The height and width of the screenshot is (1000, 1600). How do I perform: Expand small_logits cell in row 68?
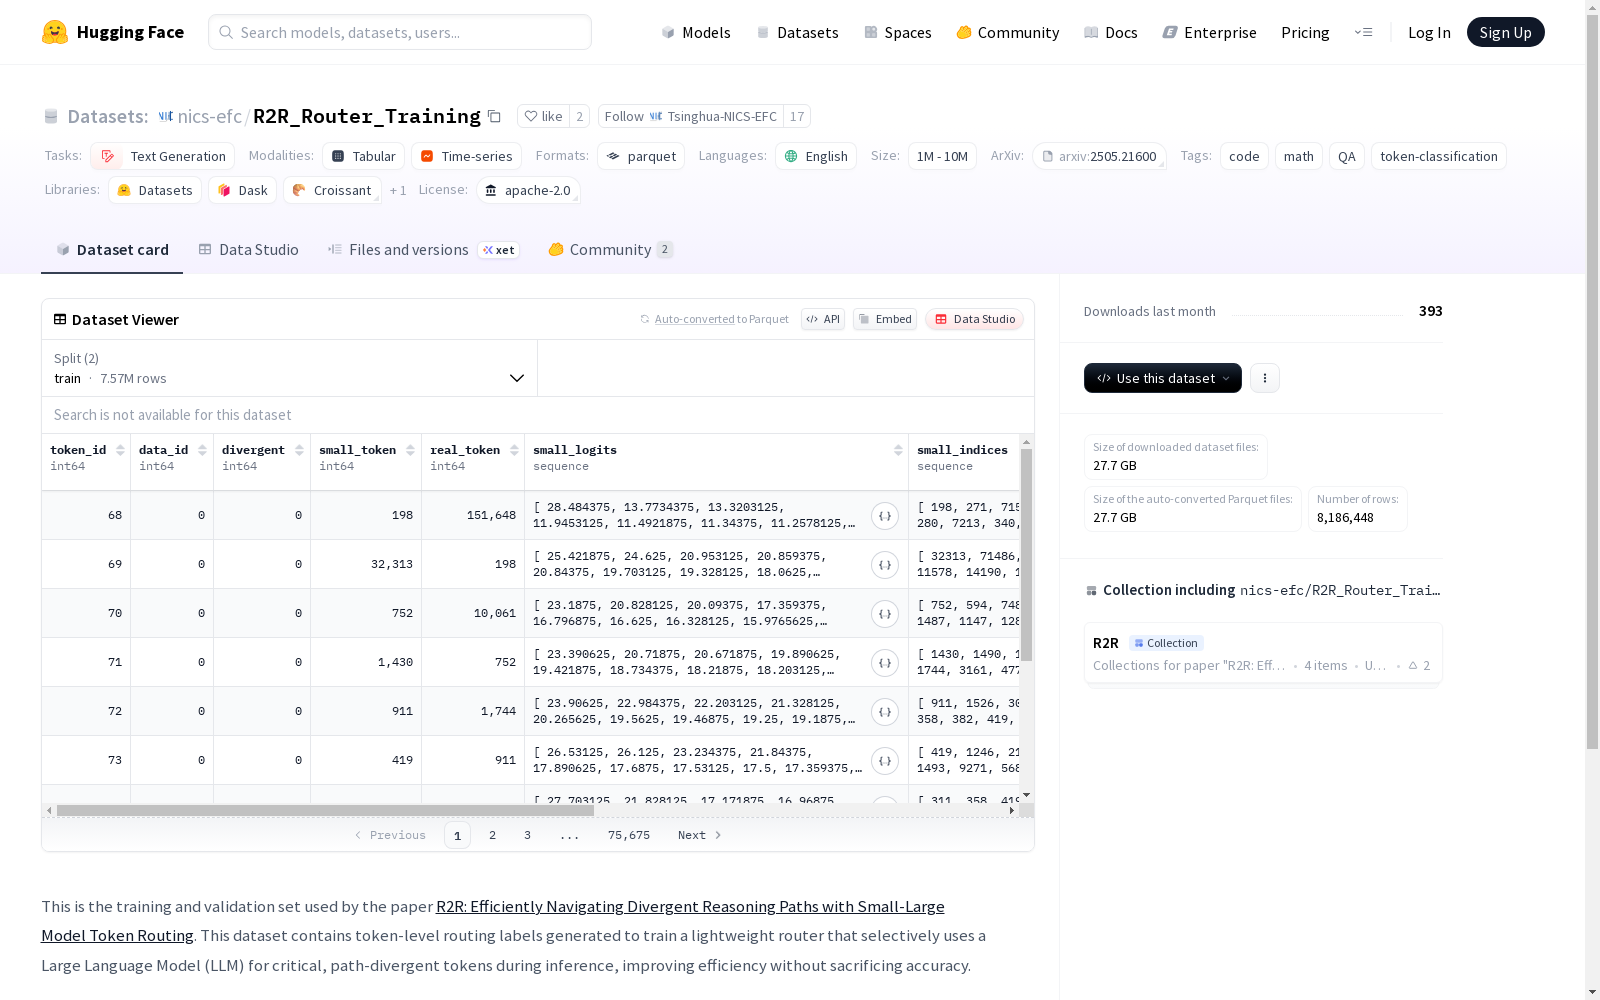click(885, 516)
